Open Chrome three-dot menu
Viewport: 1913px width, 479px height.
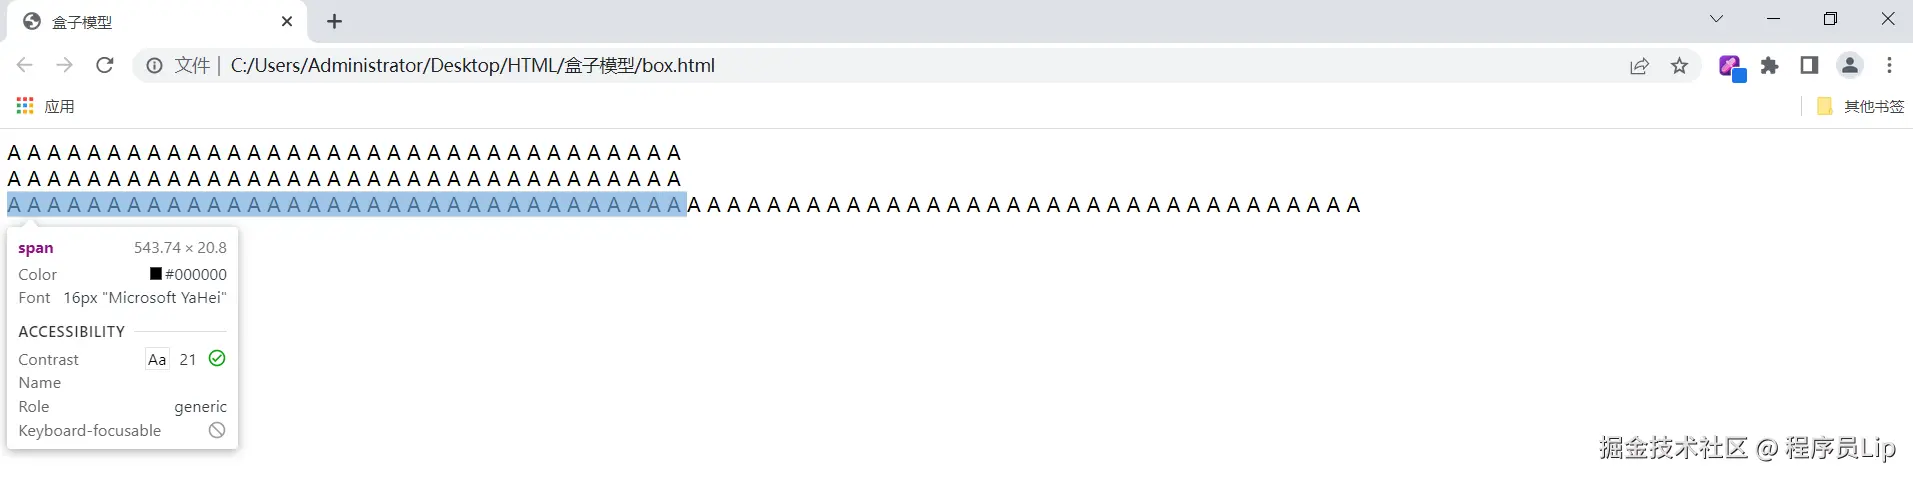pos(1889,65)
